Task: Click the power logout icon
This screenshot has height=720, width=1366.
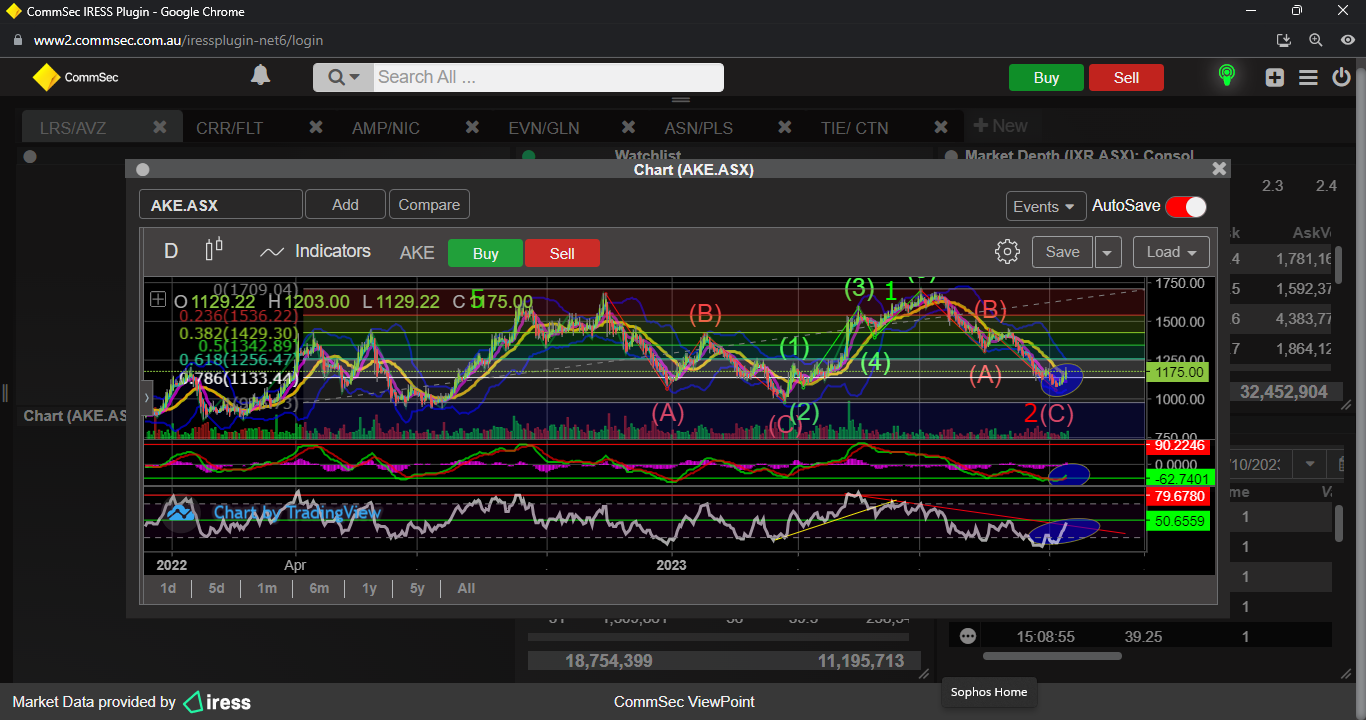Action: pyautogui.click(x=1343, y=77)
